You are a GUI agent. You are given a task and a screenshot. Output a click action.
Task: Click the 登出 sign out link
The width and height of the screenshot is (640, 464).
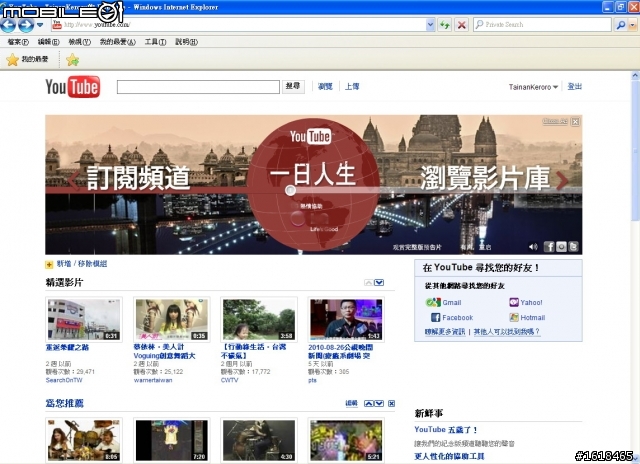coord(575,86)
